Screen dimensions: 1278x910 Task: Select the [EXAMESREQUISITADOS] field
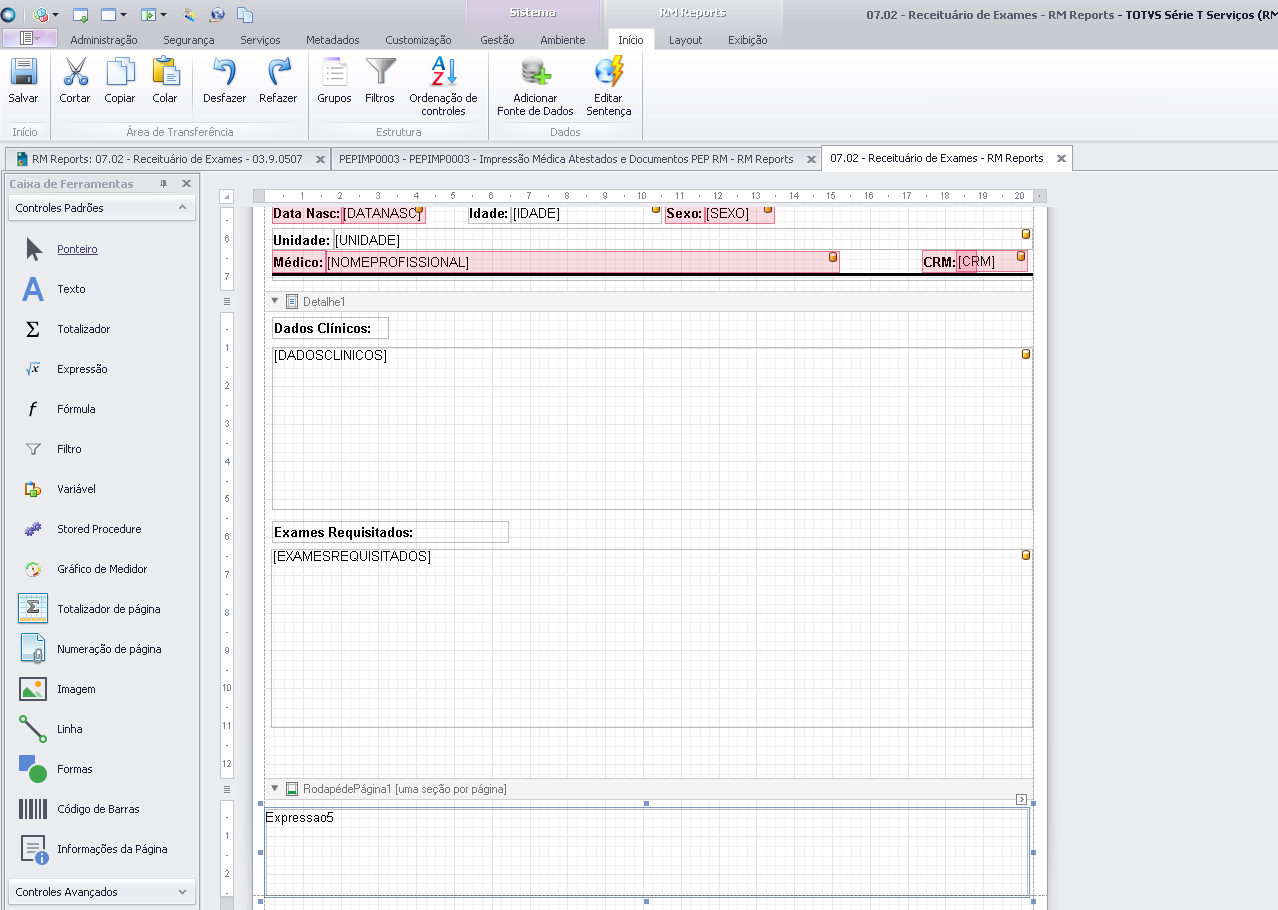(x=652, y=637)
